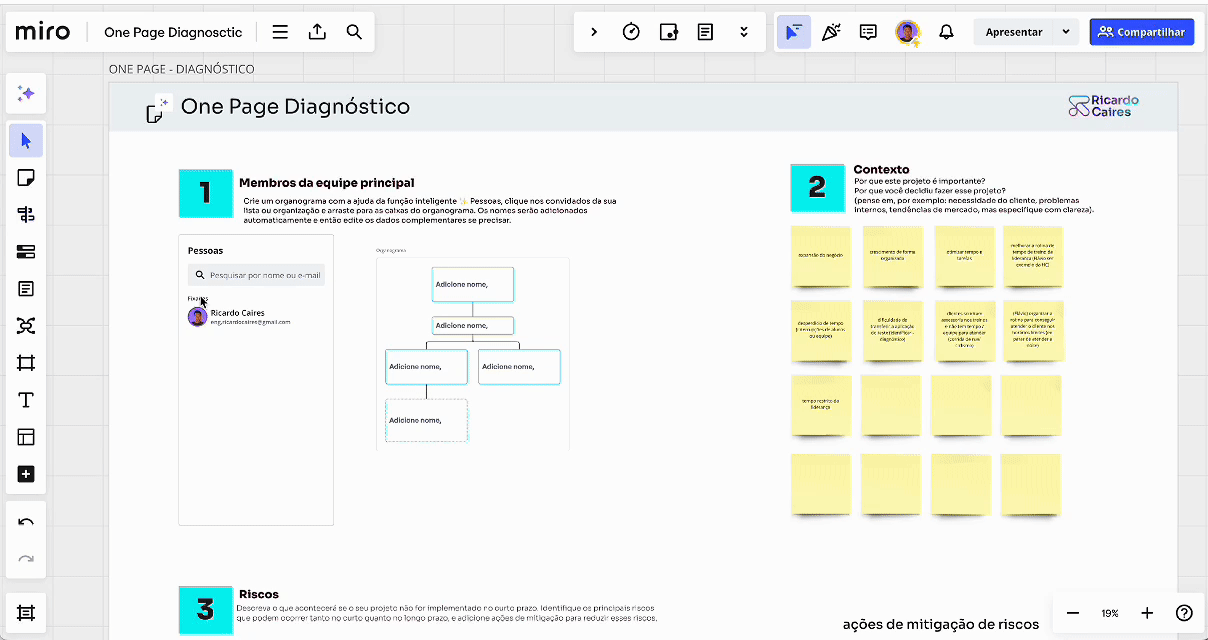Open more tools with the plus icon
This screenshot has height=640, width=1208.
(x=26, y=474)
